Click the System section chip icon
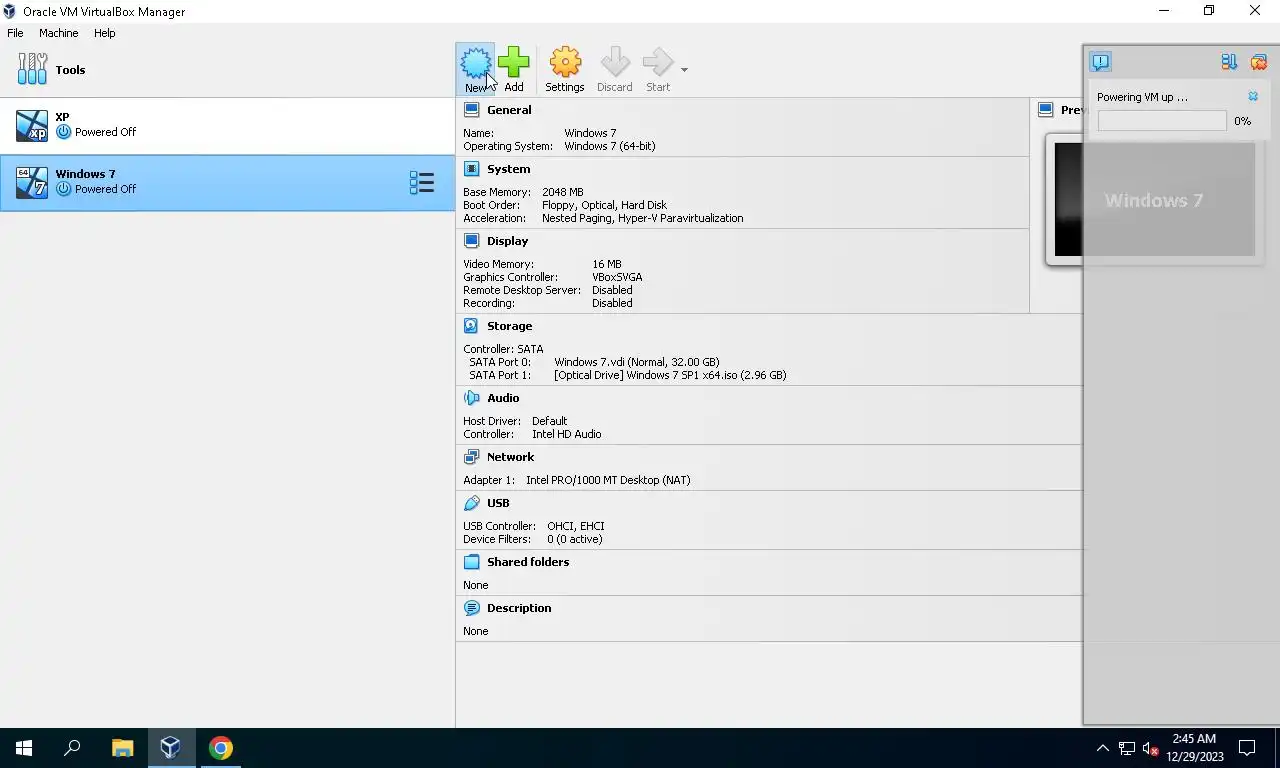Image resolution: width=1280 pixels, height=768 pixels. [471, 169]
